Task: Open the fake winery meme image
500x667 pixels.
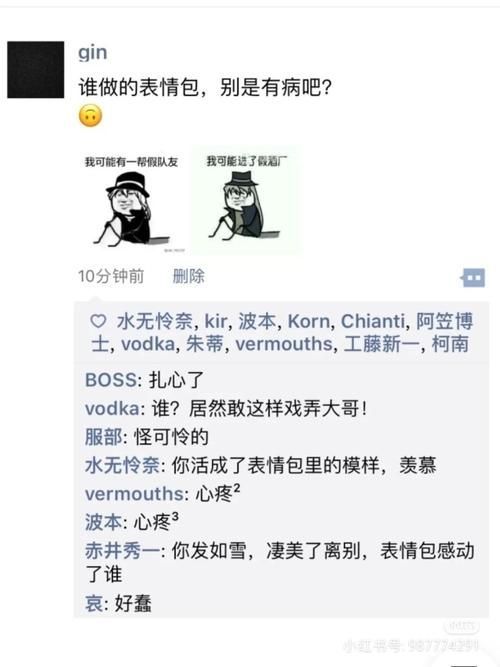Action: point(246,200)
